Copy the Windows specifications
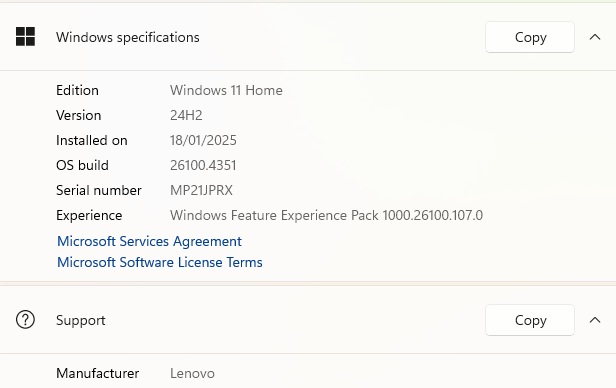The width and height of the screenshot is (616, 388). (530, 37)
